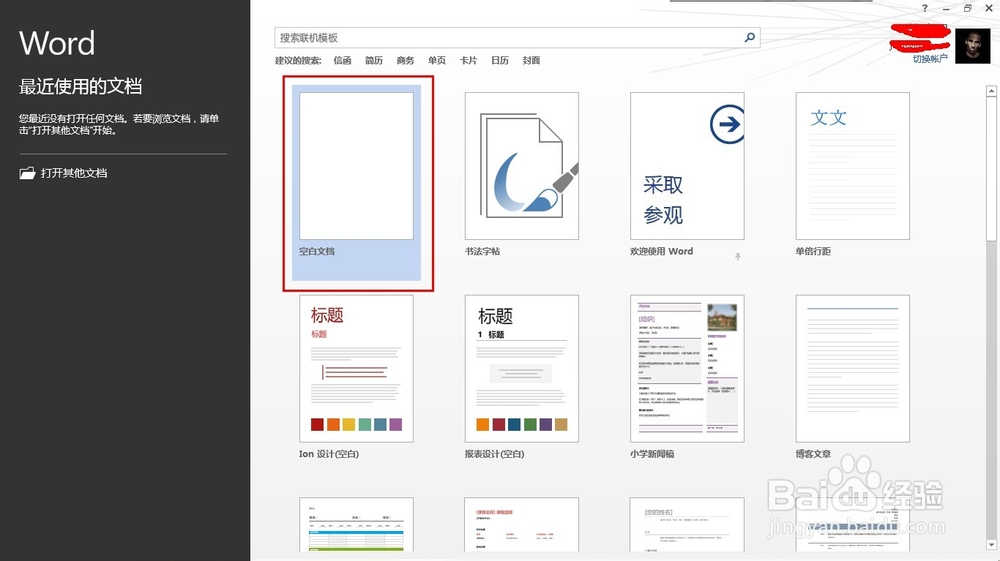Restore down the Word window

click(967, 8)
